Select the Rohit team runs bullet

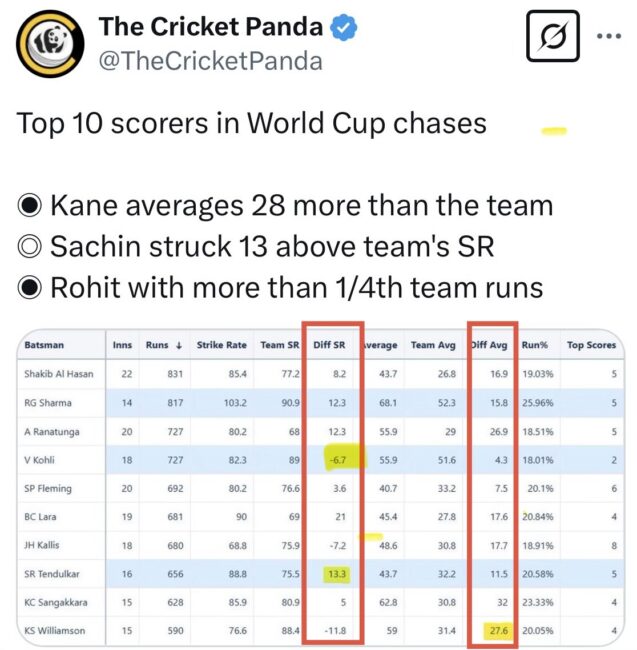click(30, 287)
